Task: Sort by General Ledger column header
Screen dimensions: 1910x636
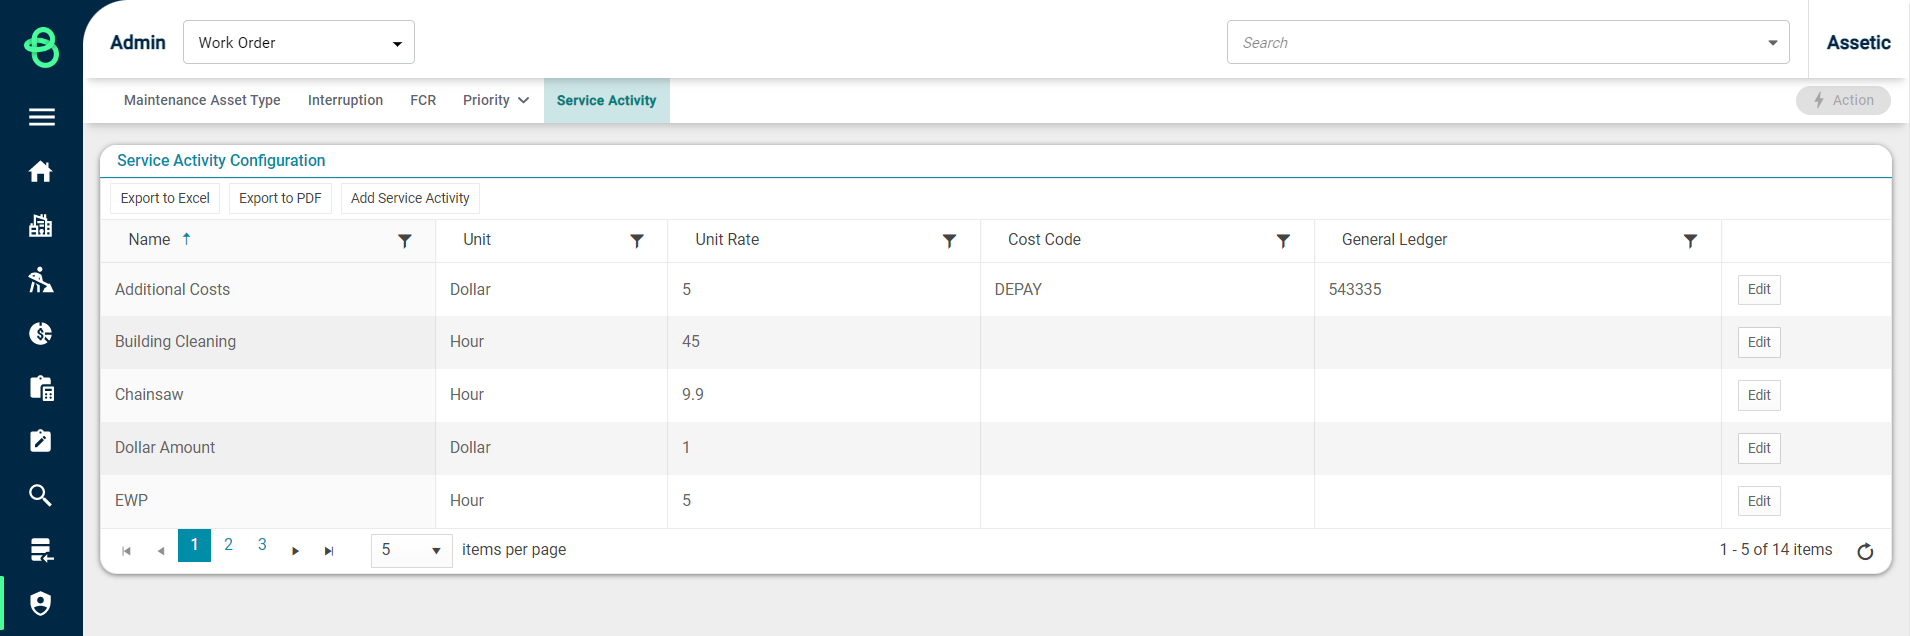Action: click(1394, 240)
